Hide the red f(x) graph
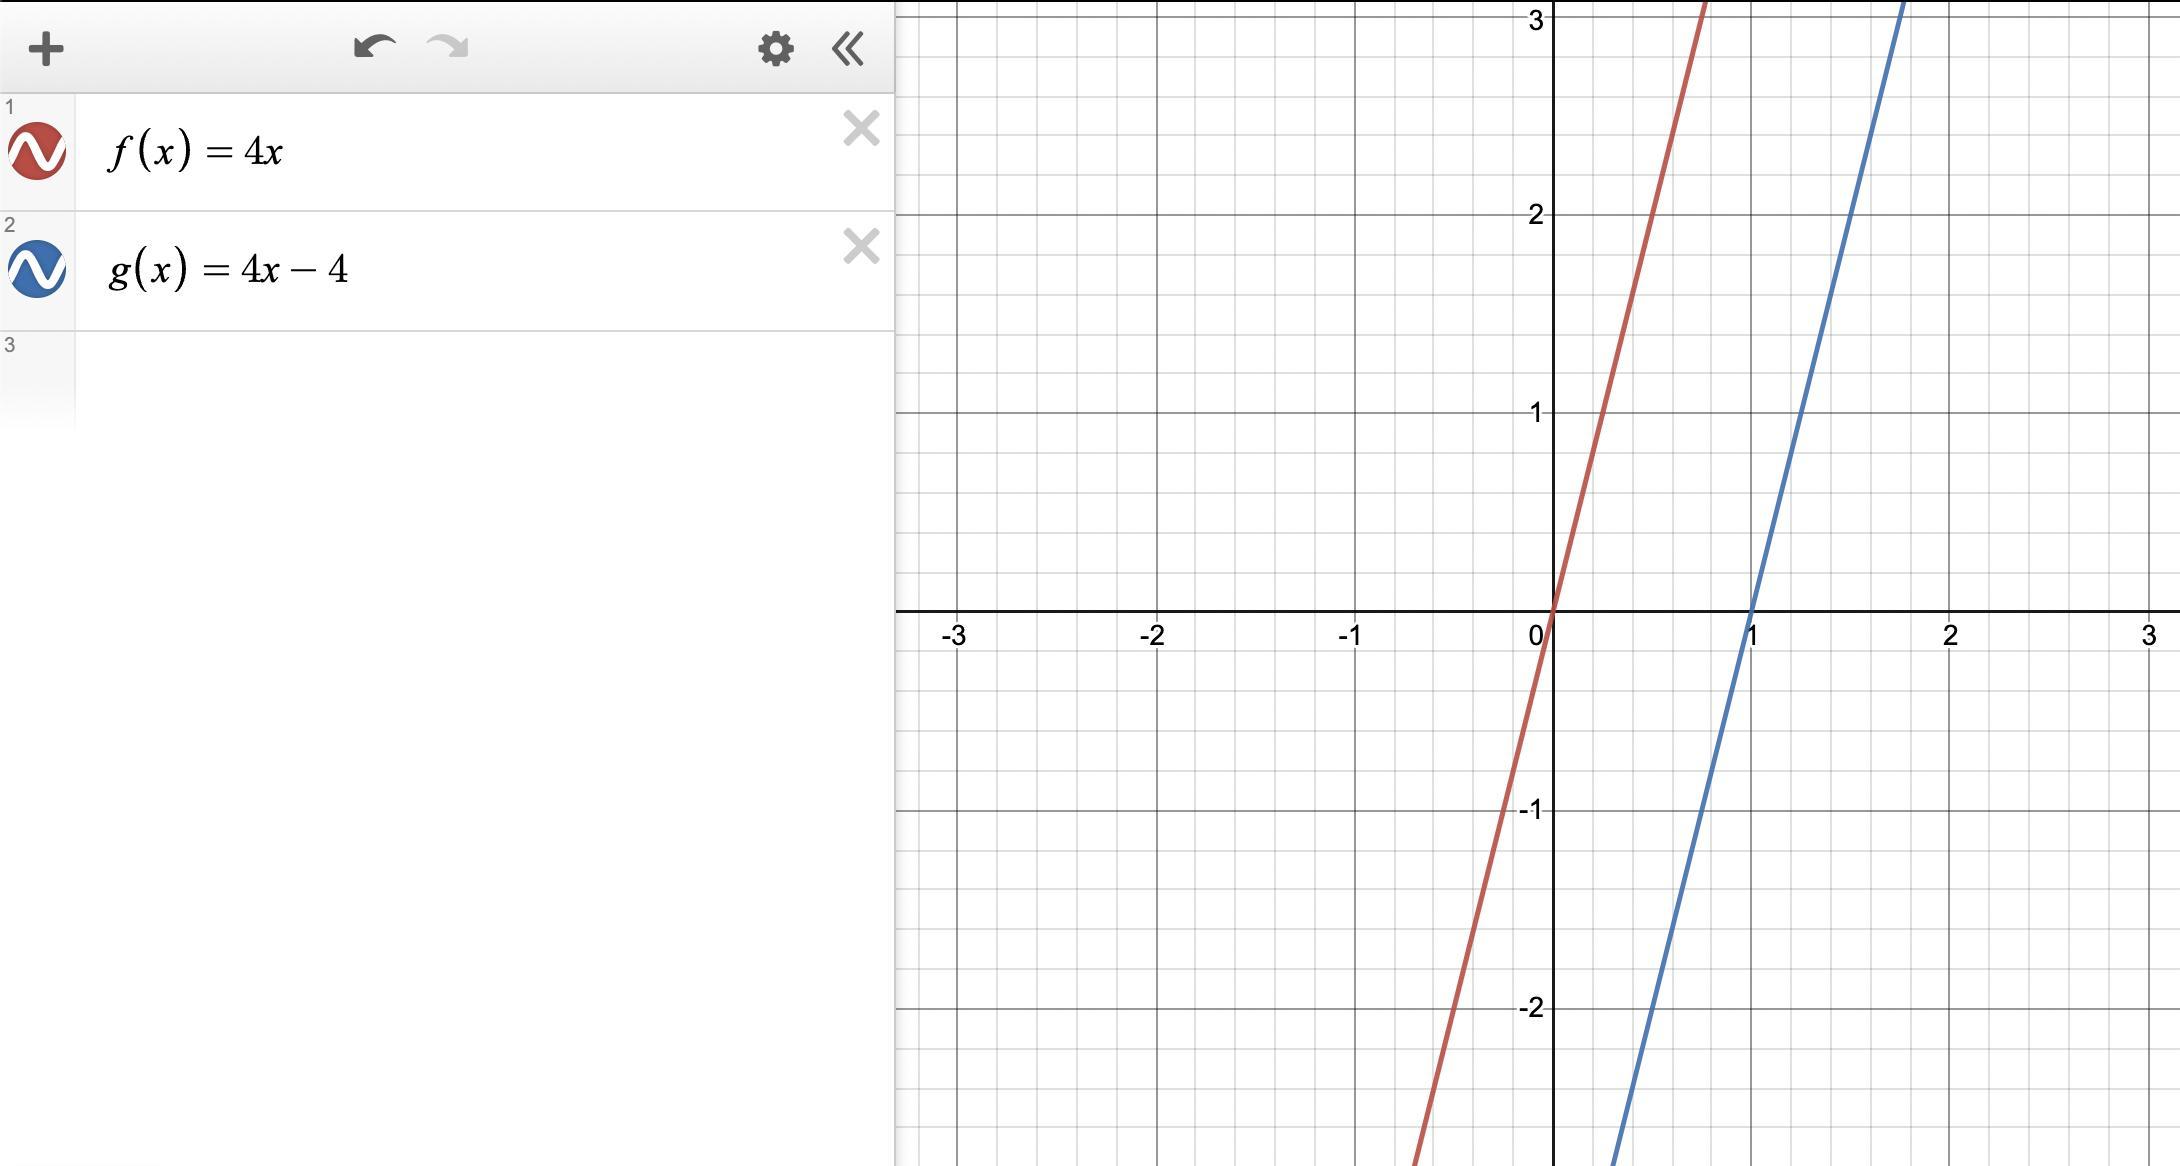 tap(37, 152)
